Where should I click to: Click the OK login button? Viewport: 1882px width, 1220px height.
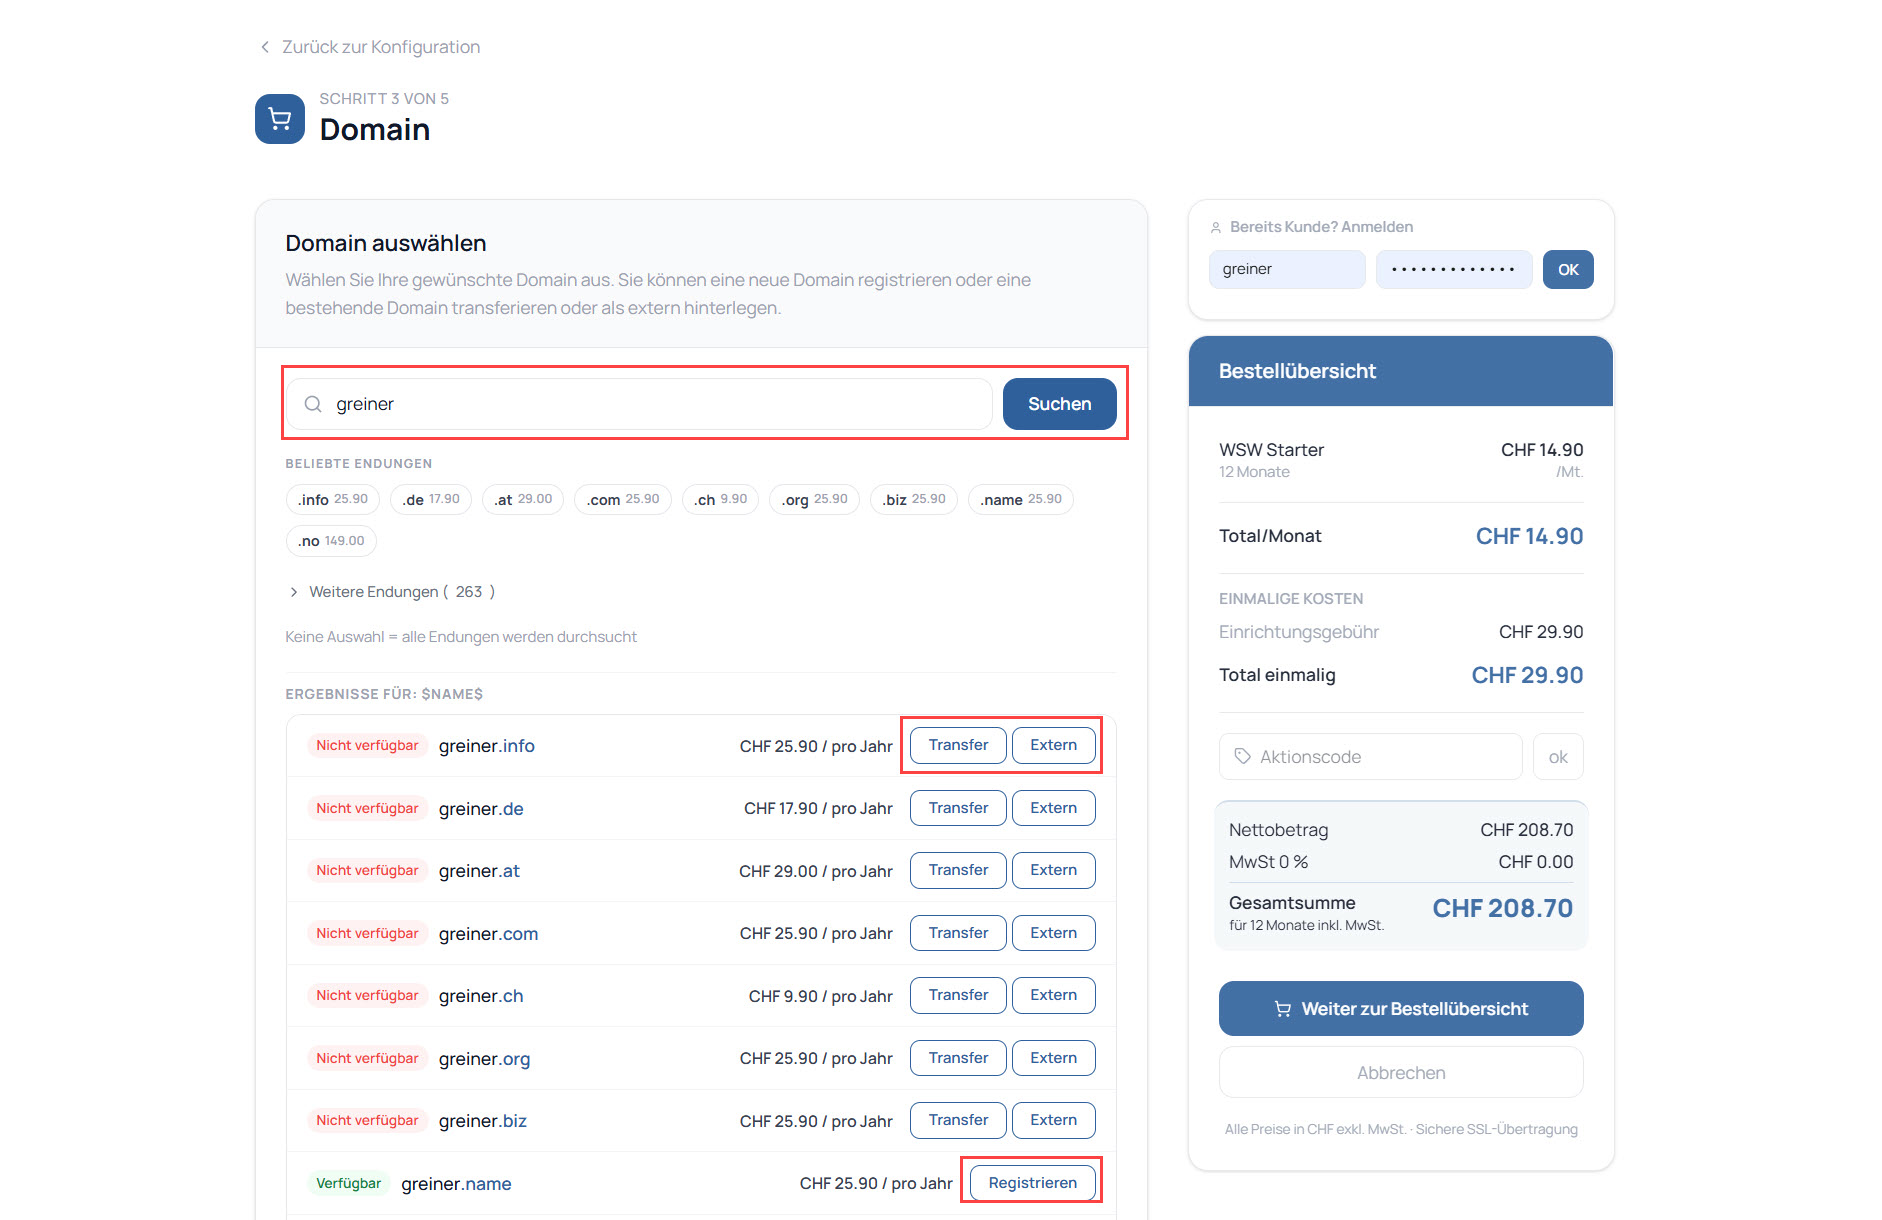point(1567,270)
